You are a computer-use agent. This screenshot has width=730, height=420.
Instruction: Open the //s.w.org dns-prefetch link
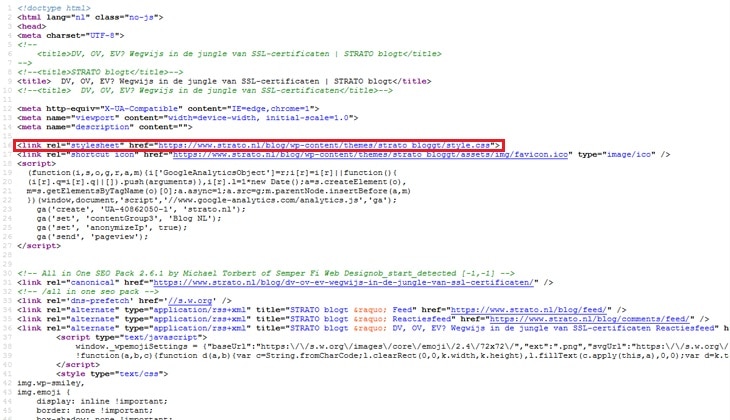pyautogui.click(x=190, y=301)
